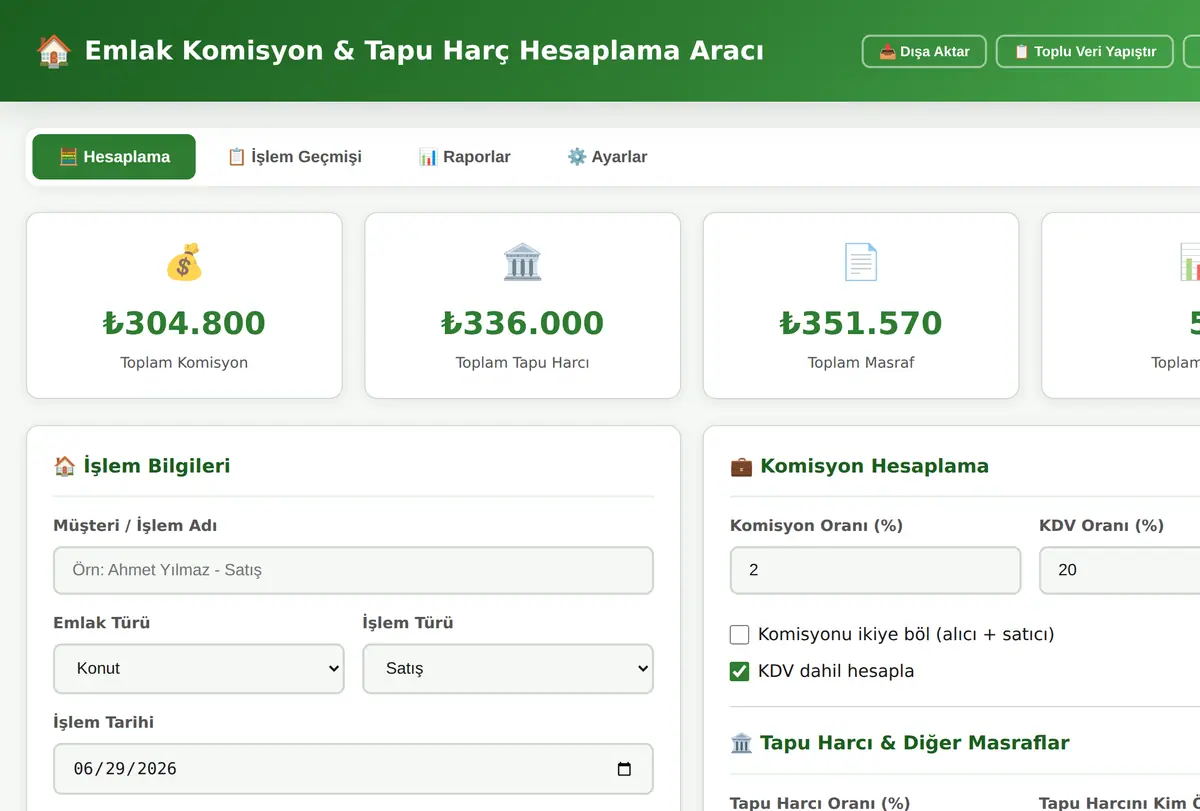Click the bank building icon on Tapu Harcı card
This screenshot has width=1200, height=811.
[x=522, y=262]
